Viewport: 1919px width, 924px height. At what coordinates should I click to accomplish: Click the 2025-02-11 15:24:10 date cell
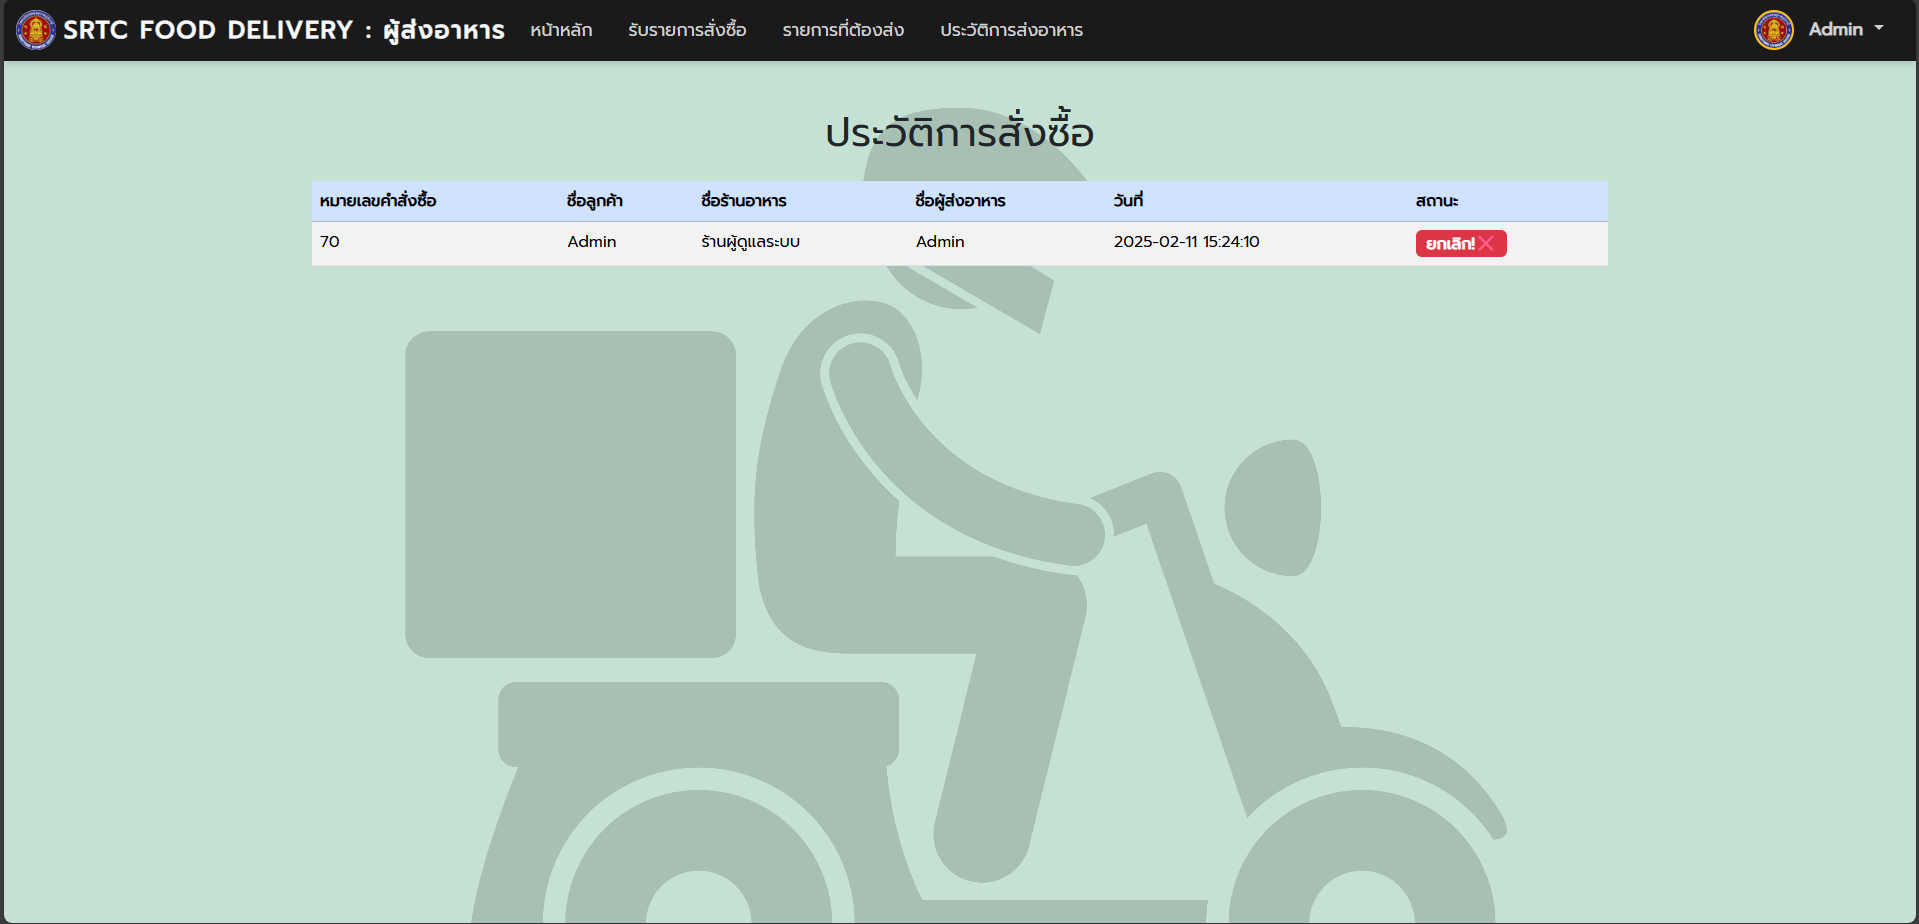[1186, 242]
